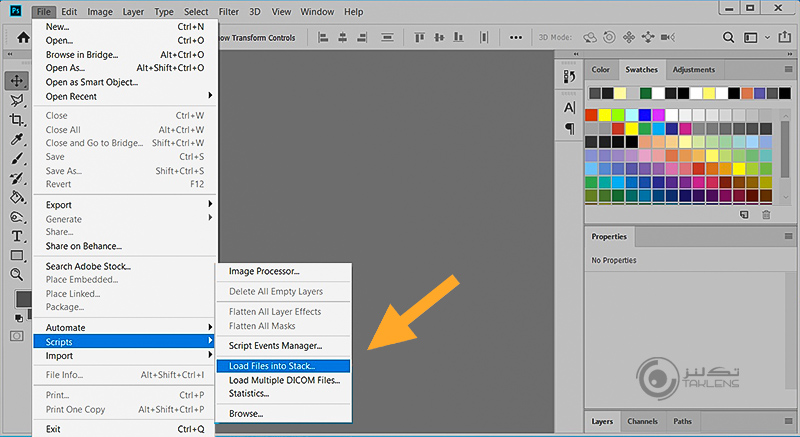Click the delete swatch trash icon

pos(767,214)
